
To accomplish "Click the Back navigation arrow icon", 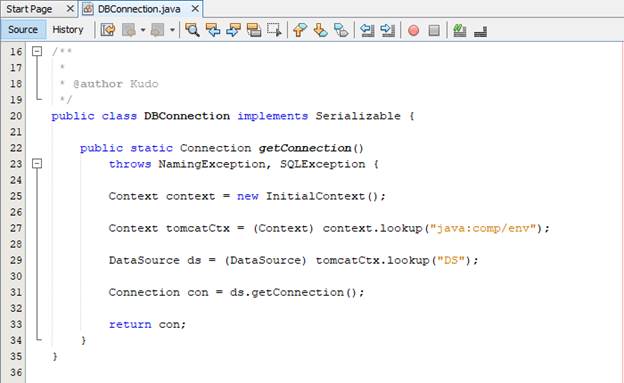I will click(129, 30).
